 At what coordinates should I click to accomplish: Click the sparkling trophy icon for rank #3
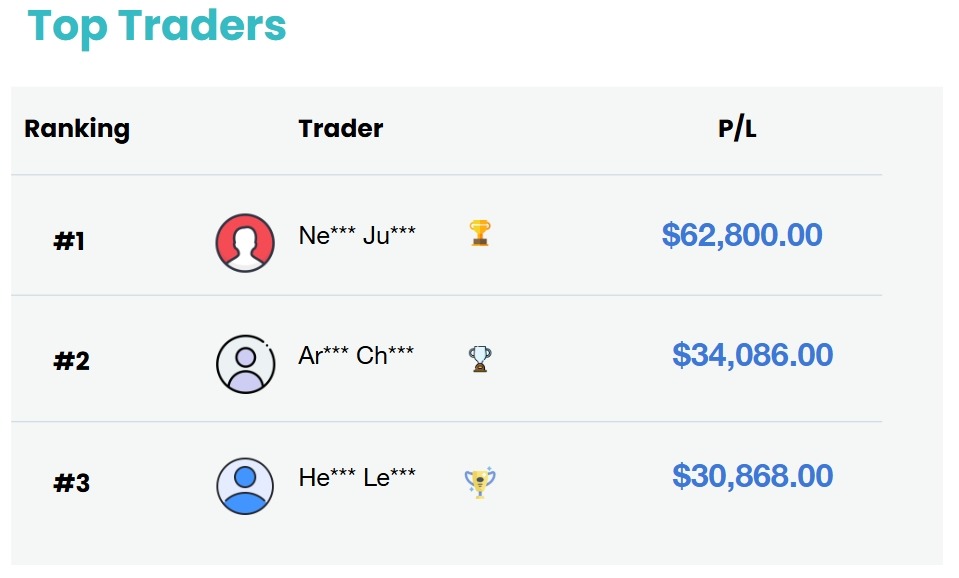click(480, 483)
